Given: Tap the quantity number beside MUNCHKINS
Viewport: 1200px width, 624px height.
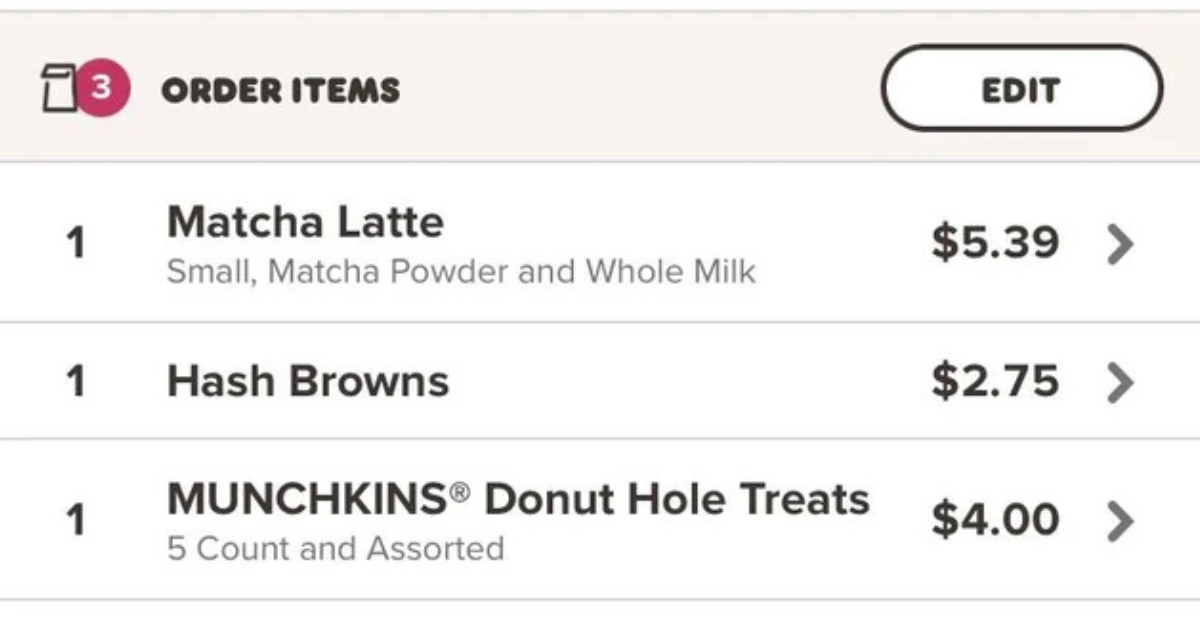Looking at the screenshot, I should coord(75,520).
